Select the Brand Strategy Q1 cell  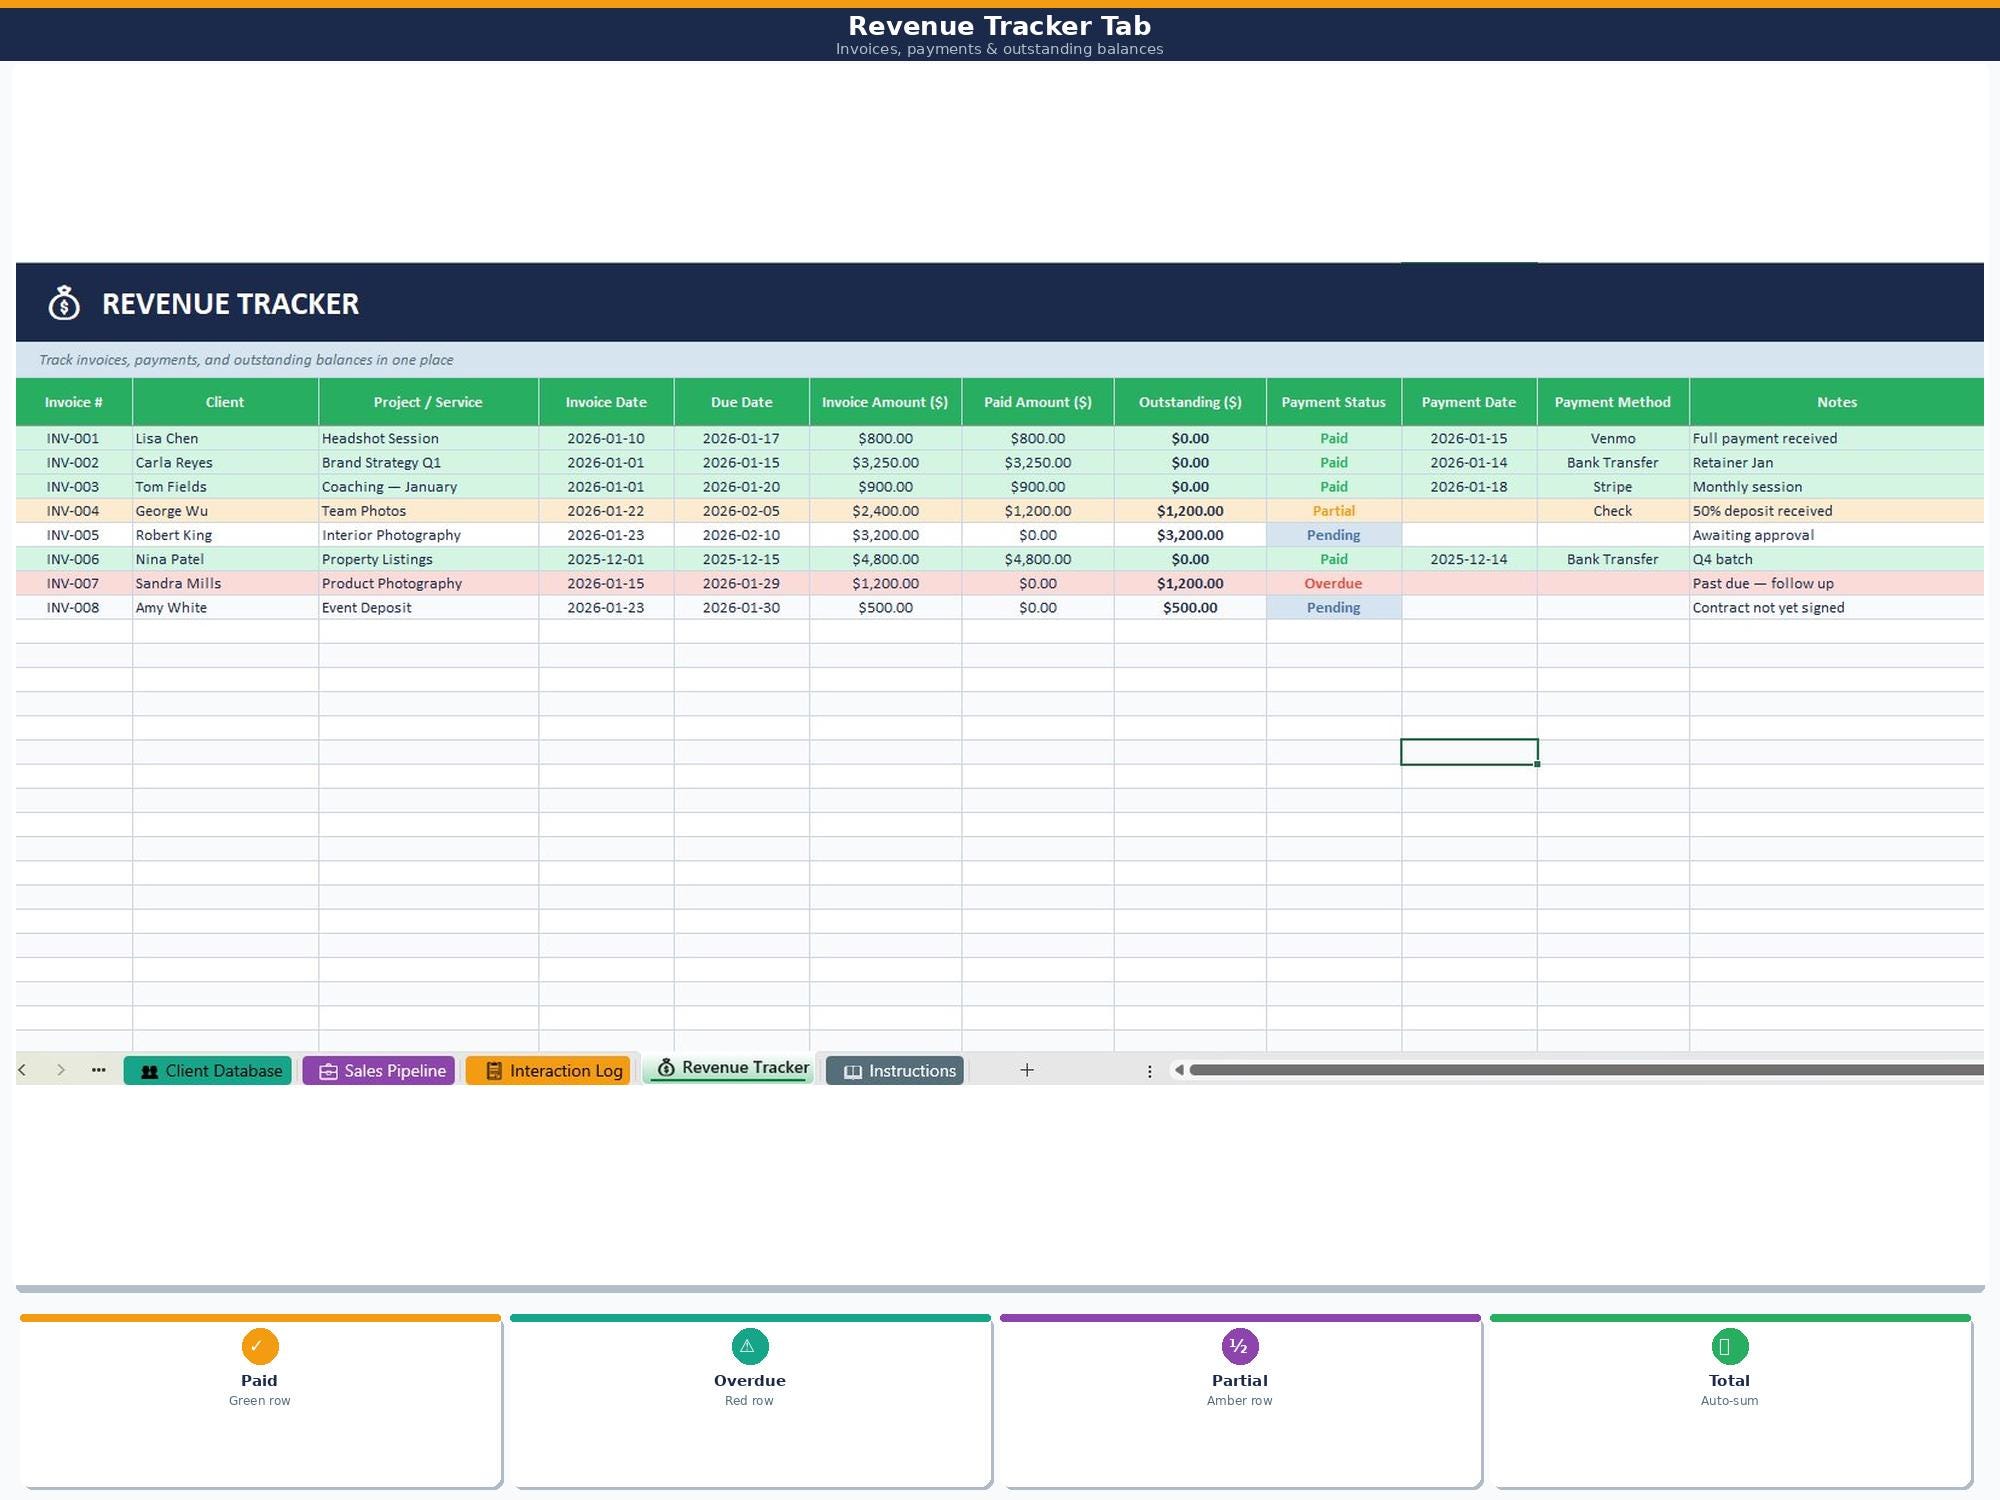point(428,463)
